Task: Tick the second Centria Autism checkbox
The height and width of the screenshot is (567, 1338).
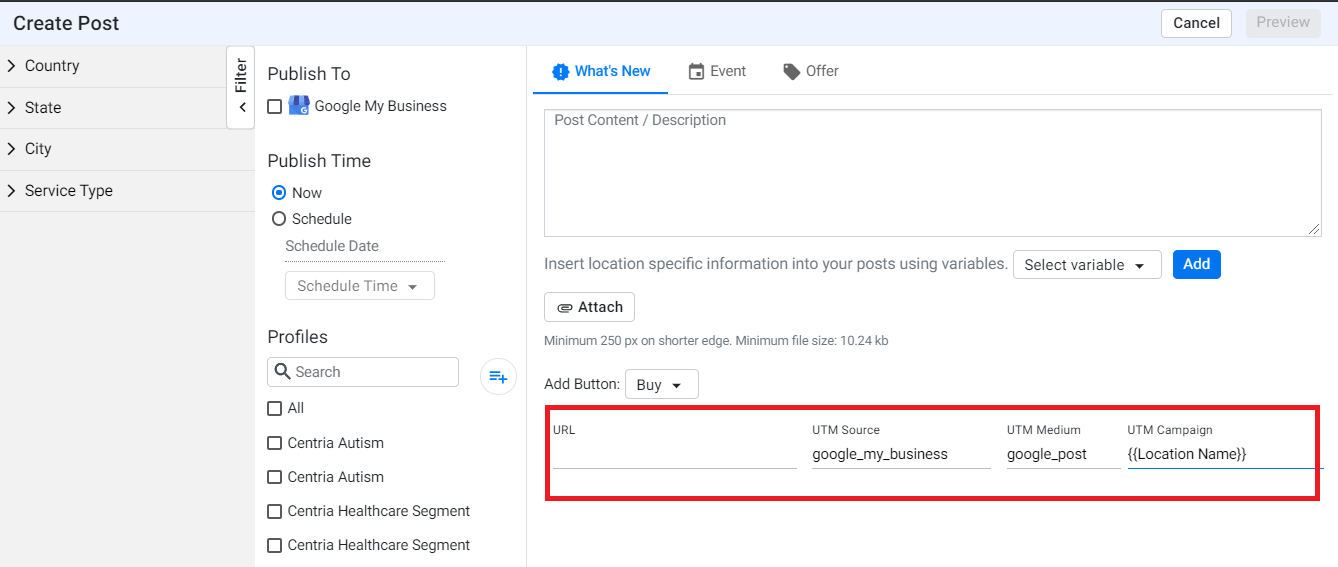Action: 275,477
